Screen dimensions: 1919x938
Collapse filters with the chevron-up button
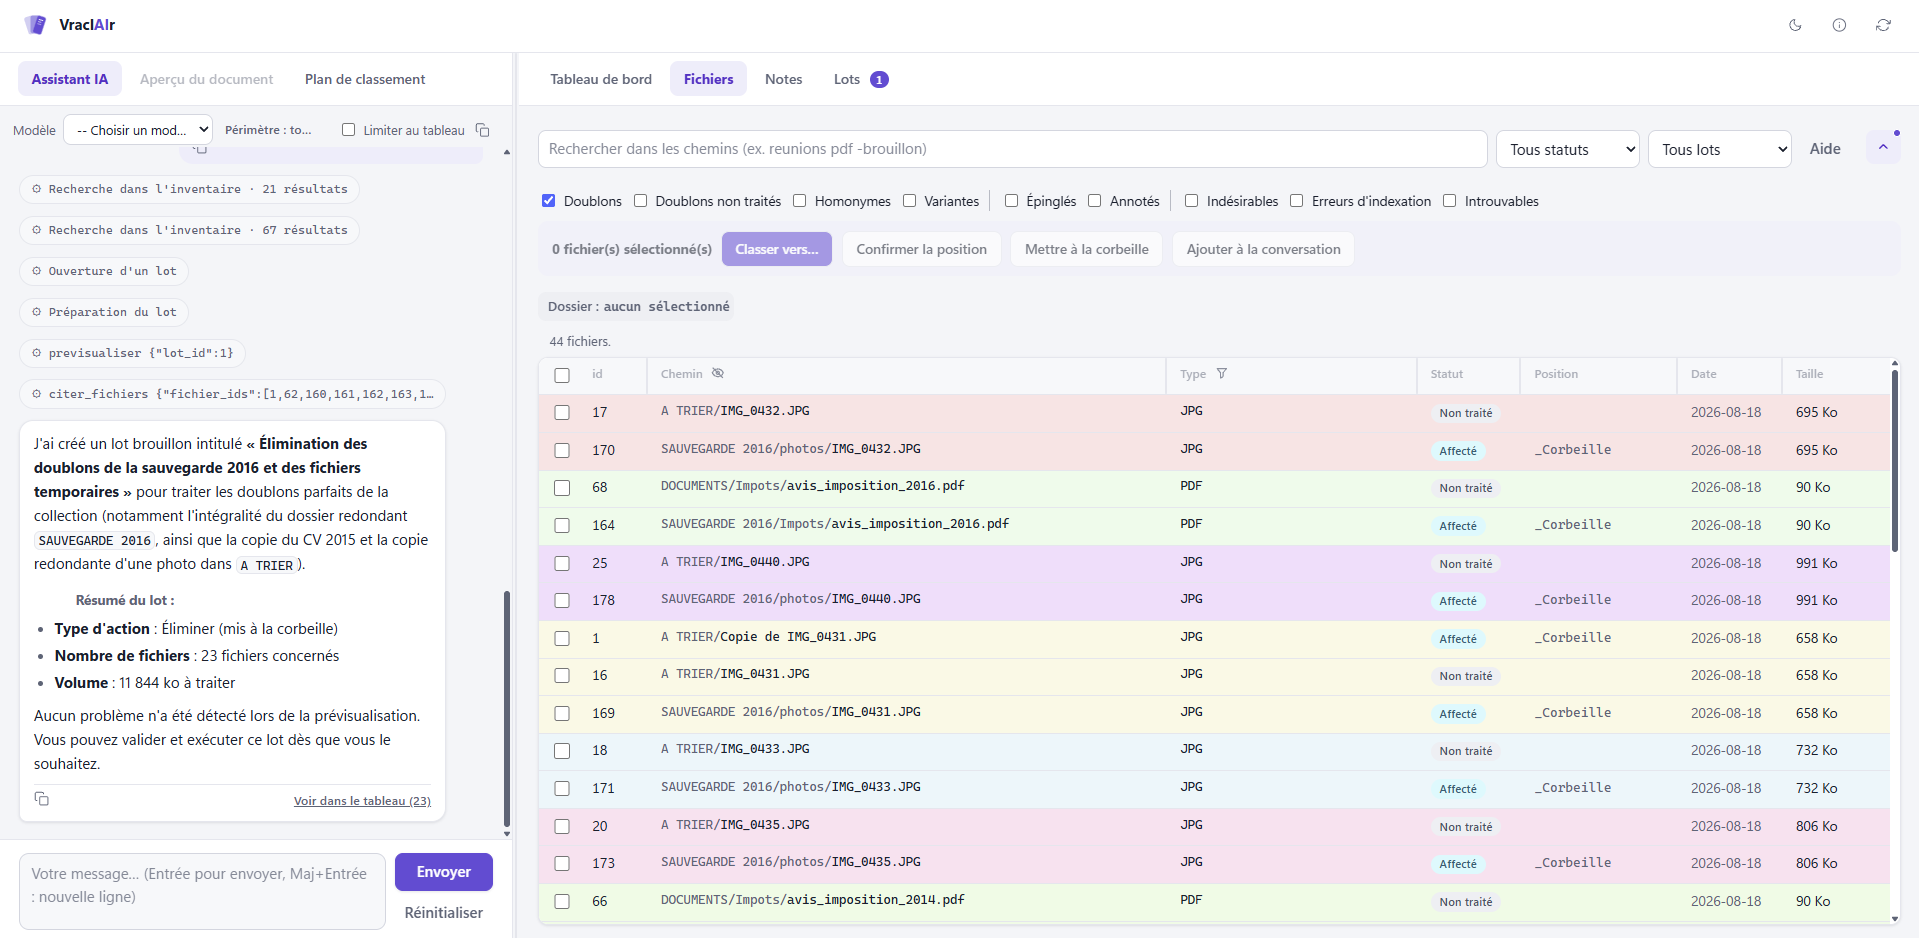[1883, 147]
